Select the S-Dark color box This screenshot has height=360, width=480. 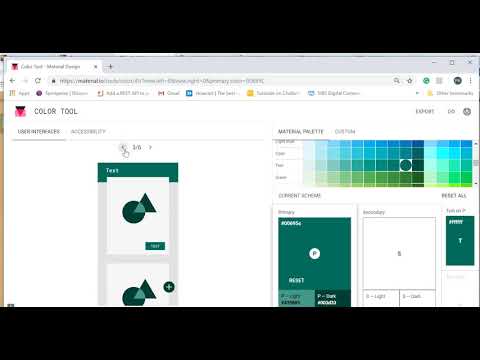(x=417, y=298)
